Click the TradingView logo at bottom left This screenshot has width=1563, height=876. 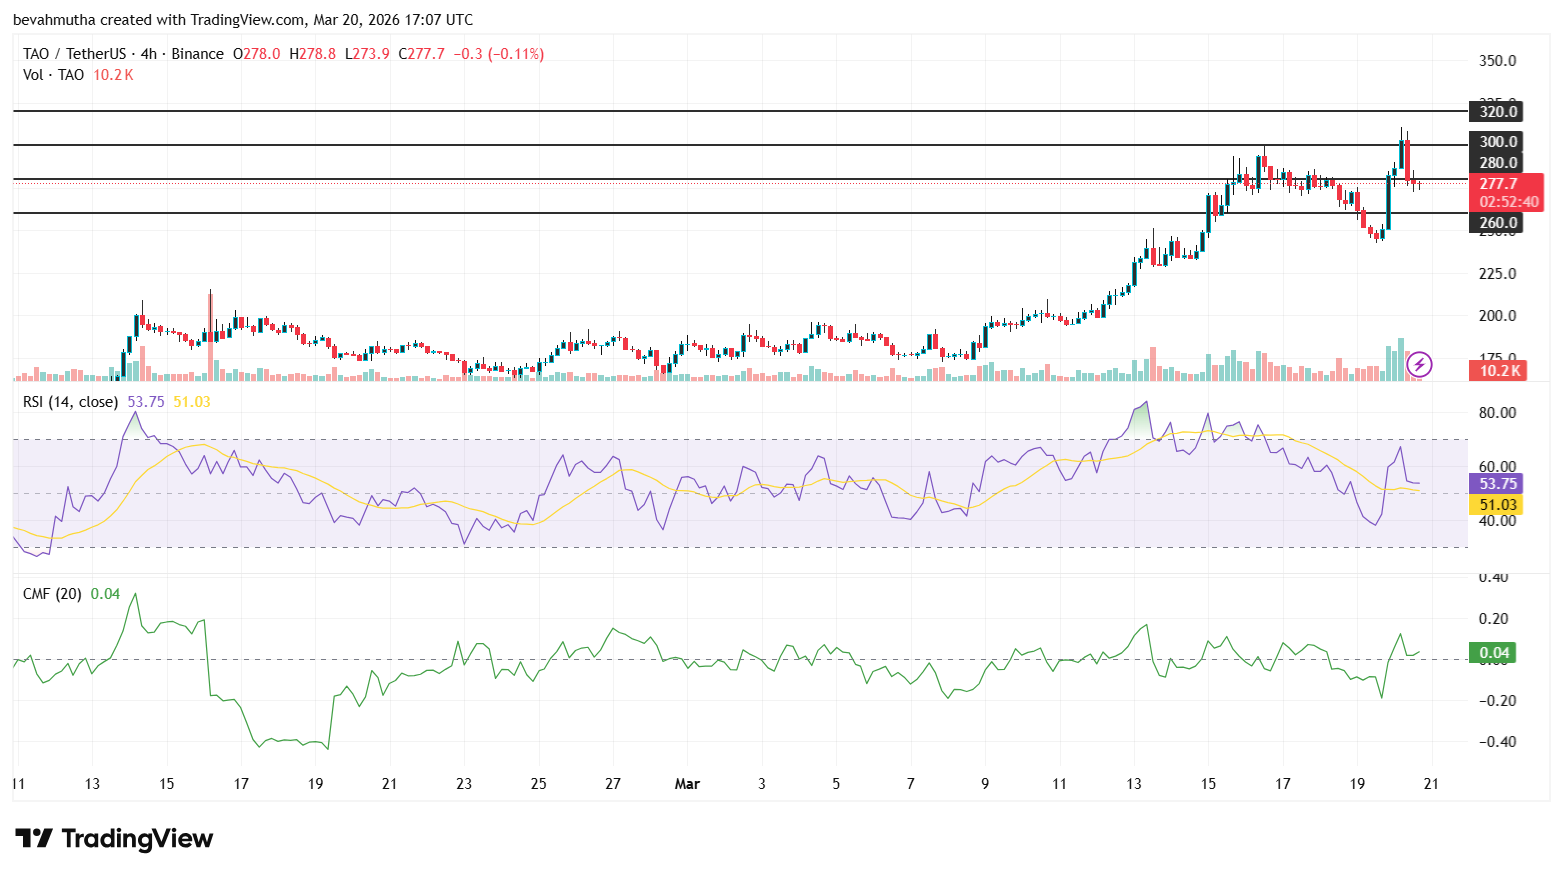click(x=113, y=840)
